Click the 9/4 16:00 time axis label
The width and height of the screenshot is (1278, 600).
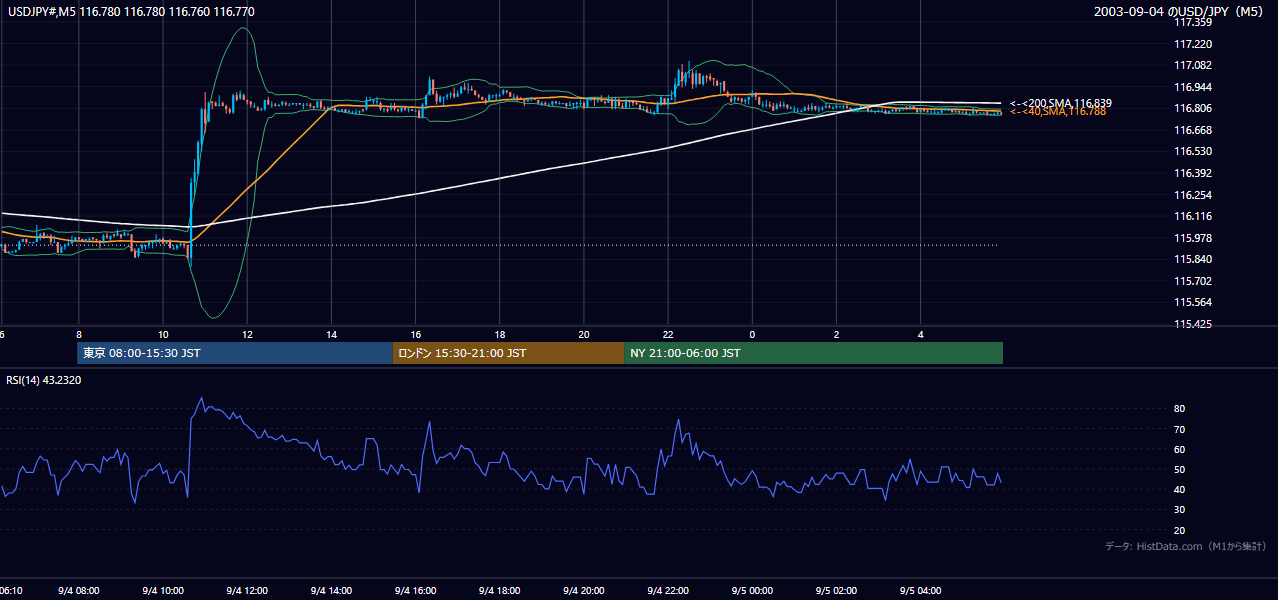point(415,591)
